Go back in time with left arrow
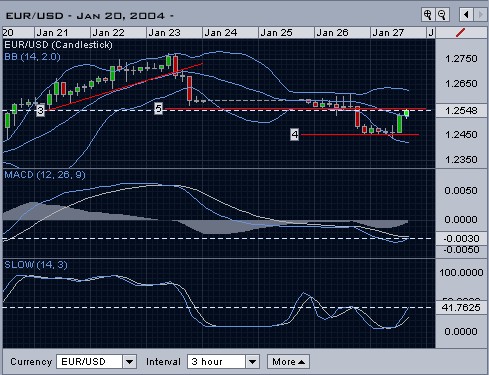Viewport: 489px width, 375px height. [466, 15]
